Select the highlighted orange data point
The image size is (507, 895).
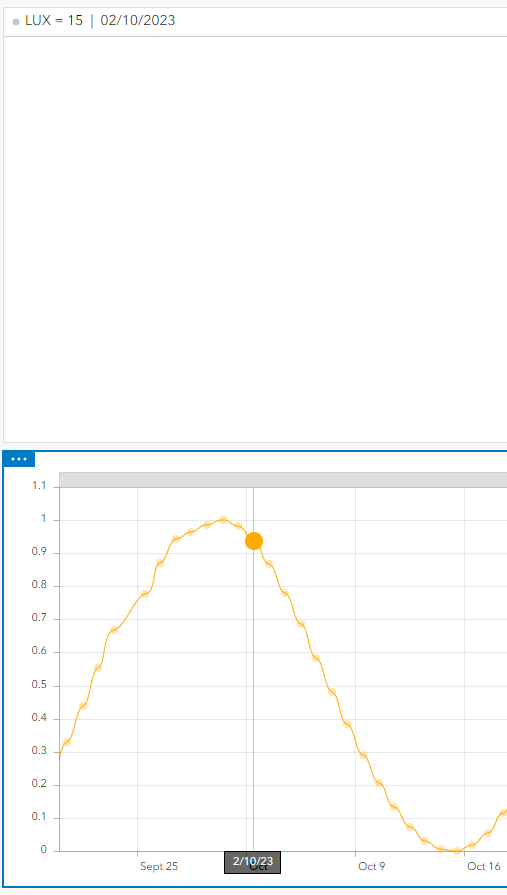[254, 541]
